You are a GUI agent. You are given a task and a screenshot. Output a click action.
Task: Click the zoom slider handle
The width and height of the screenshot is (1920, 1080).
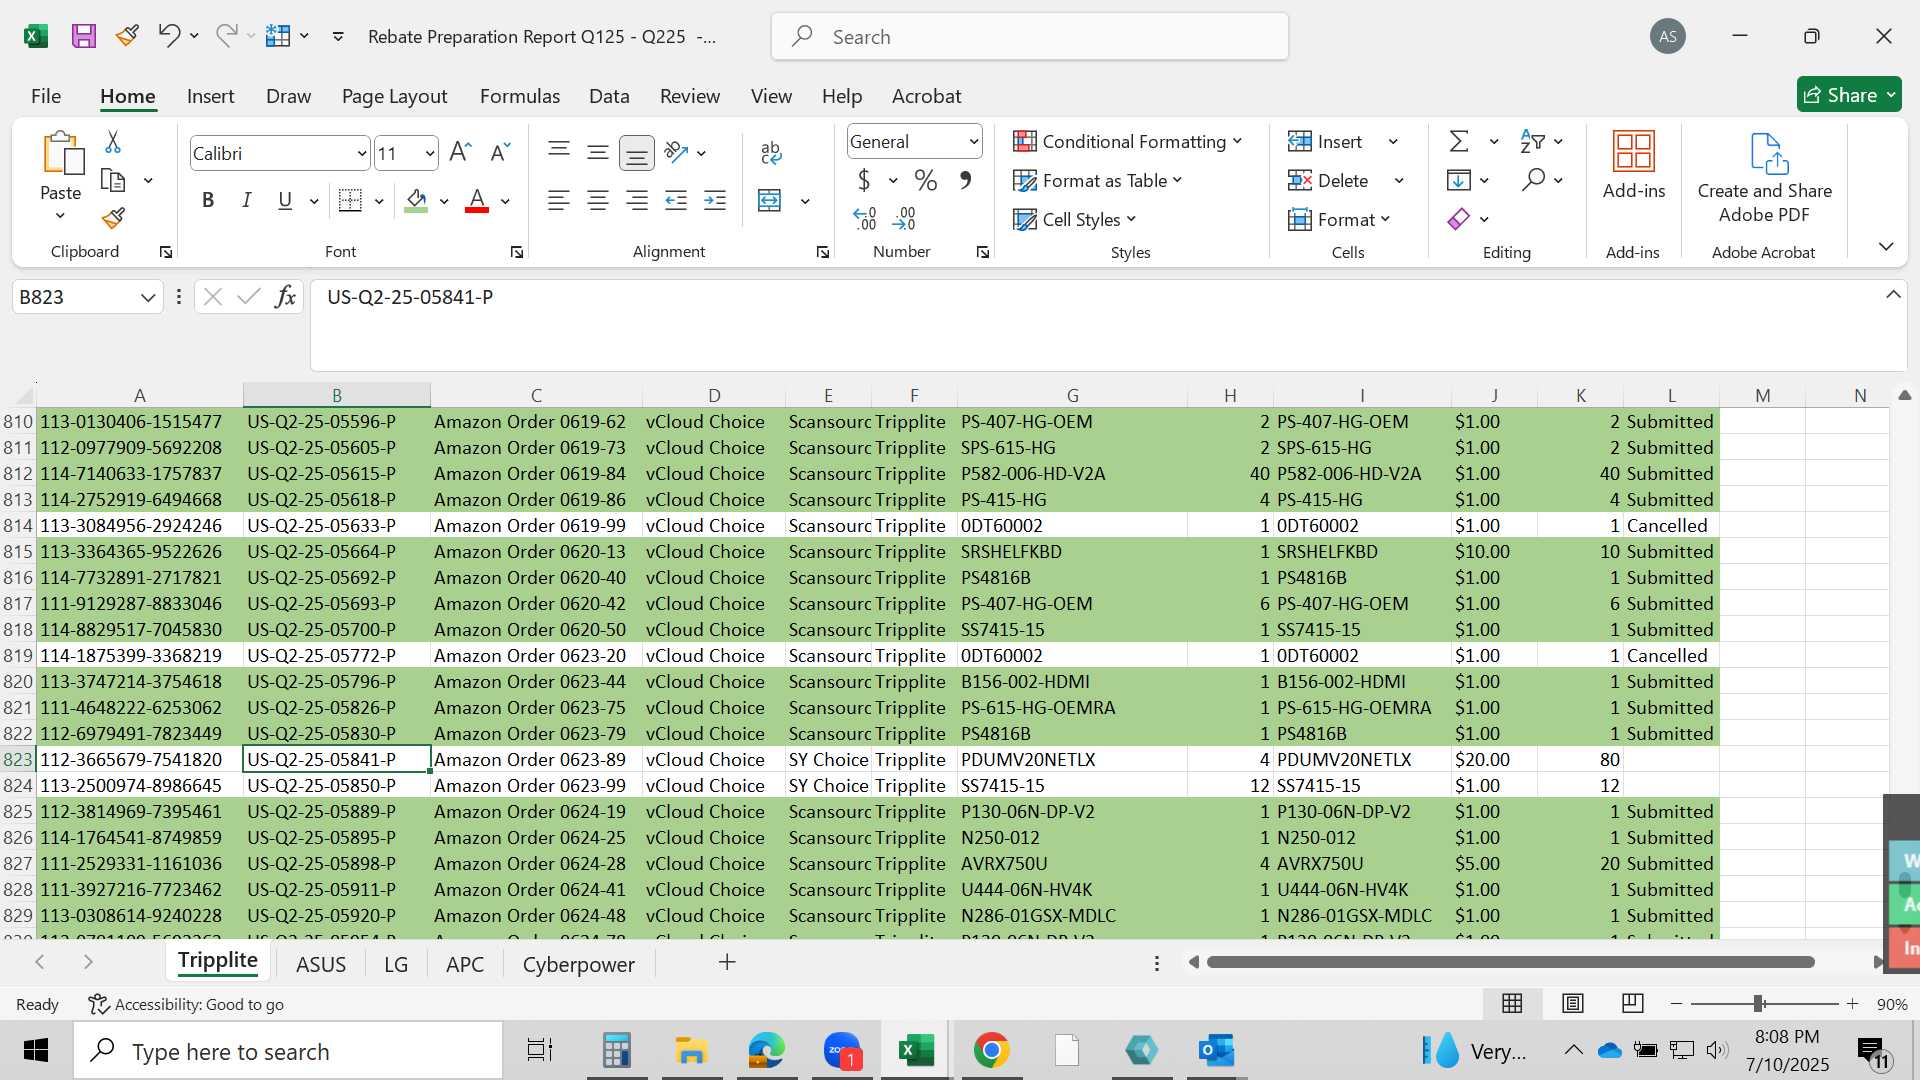(1758, 1003)
